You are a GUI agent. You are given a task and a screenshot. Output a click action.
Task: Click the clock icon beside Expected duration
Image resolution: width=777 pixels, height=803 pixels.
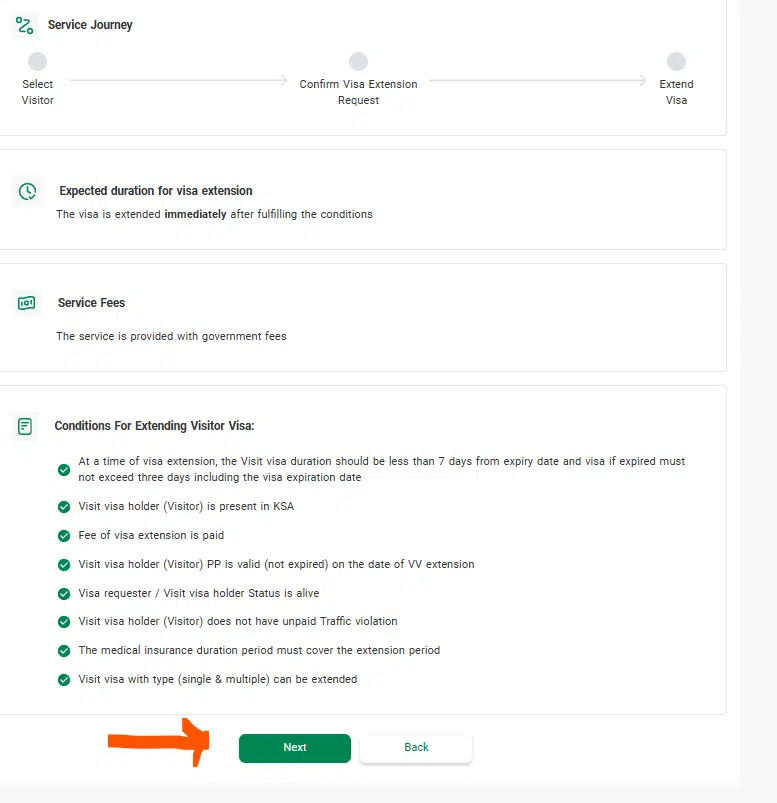coord(27,191)
